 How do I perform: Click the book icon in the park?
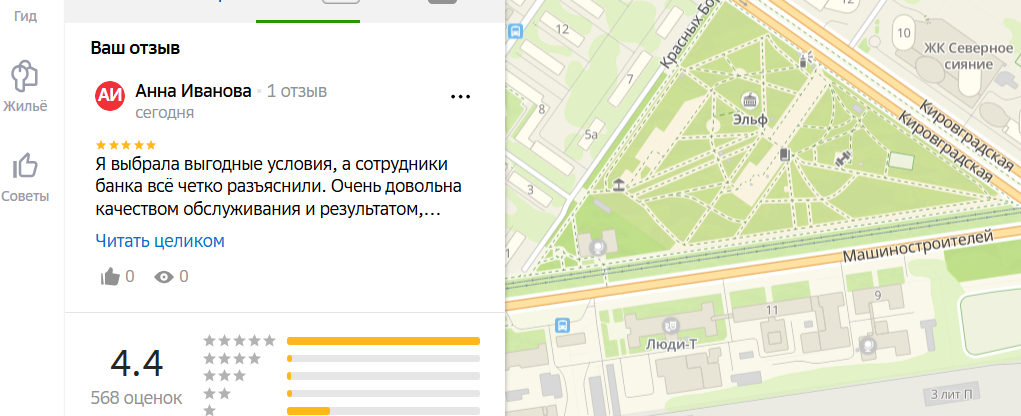click(x=786, y=154)
